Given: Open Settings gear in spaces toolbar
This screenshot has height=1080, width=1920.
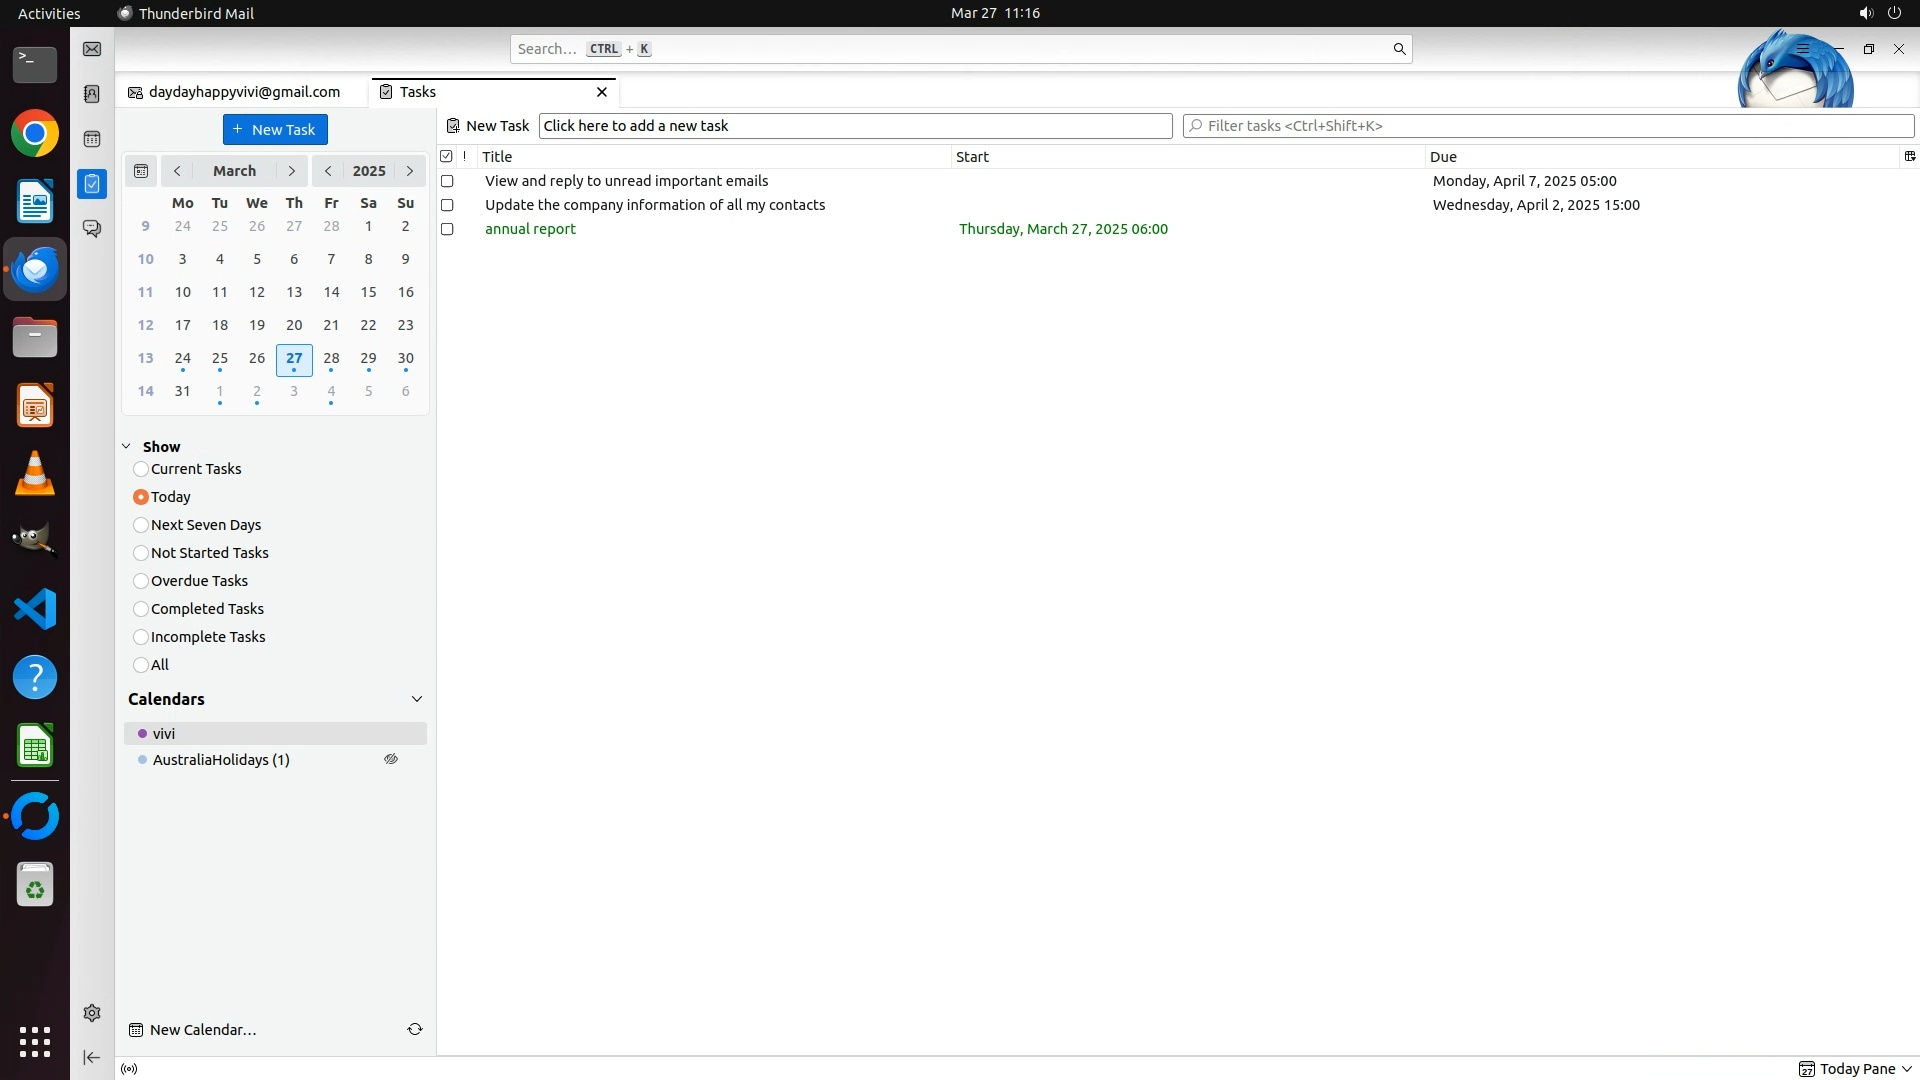Looking at the screenshot, I should pyautogui.click(x=92, y=1013).
